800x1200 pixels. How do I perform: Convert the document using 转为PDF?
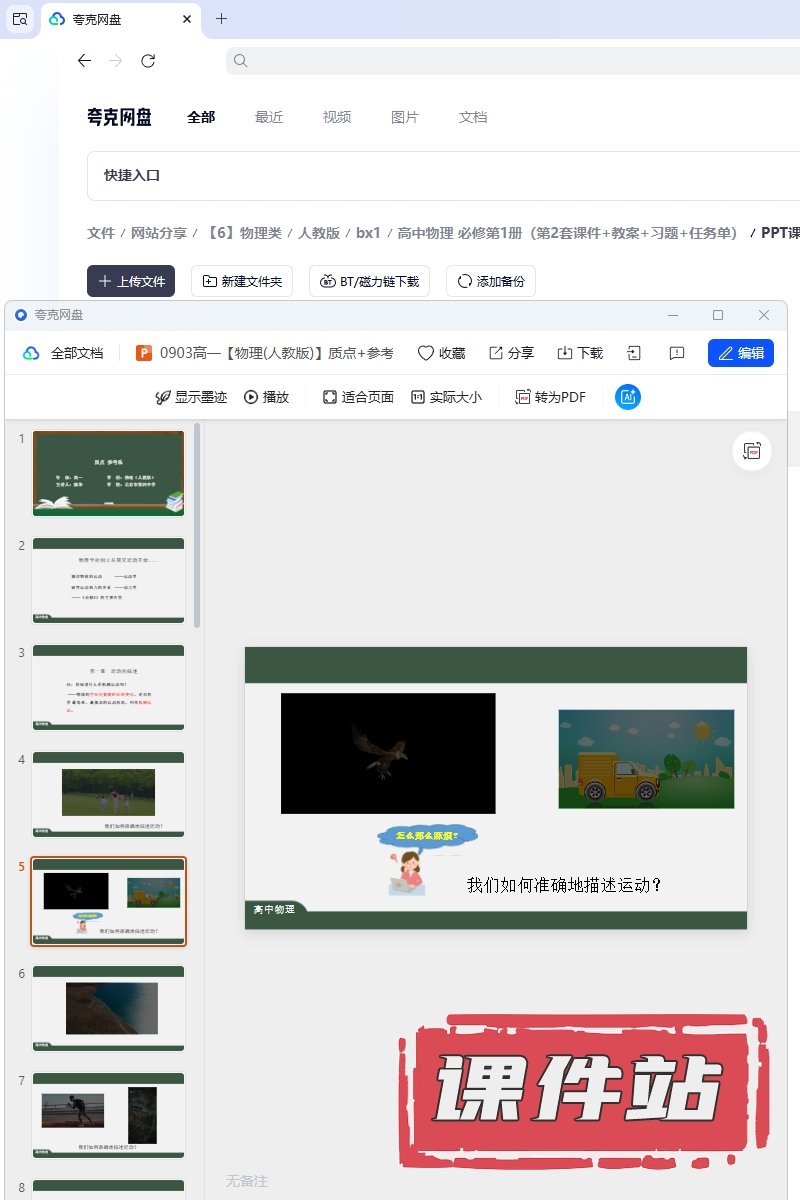[x=550, y=397]
